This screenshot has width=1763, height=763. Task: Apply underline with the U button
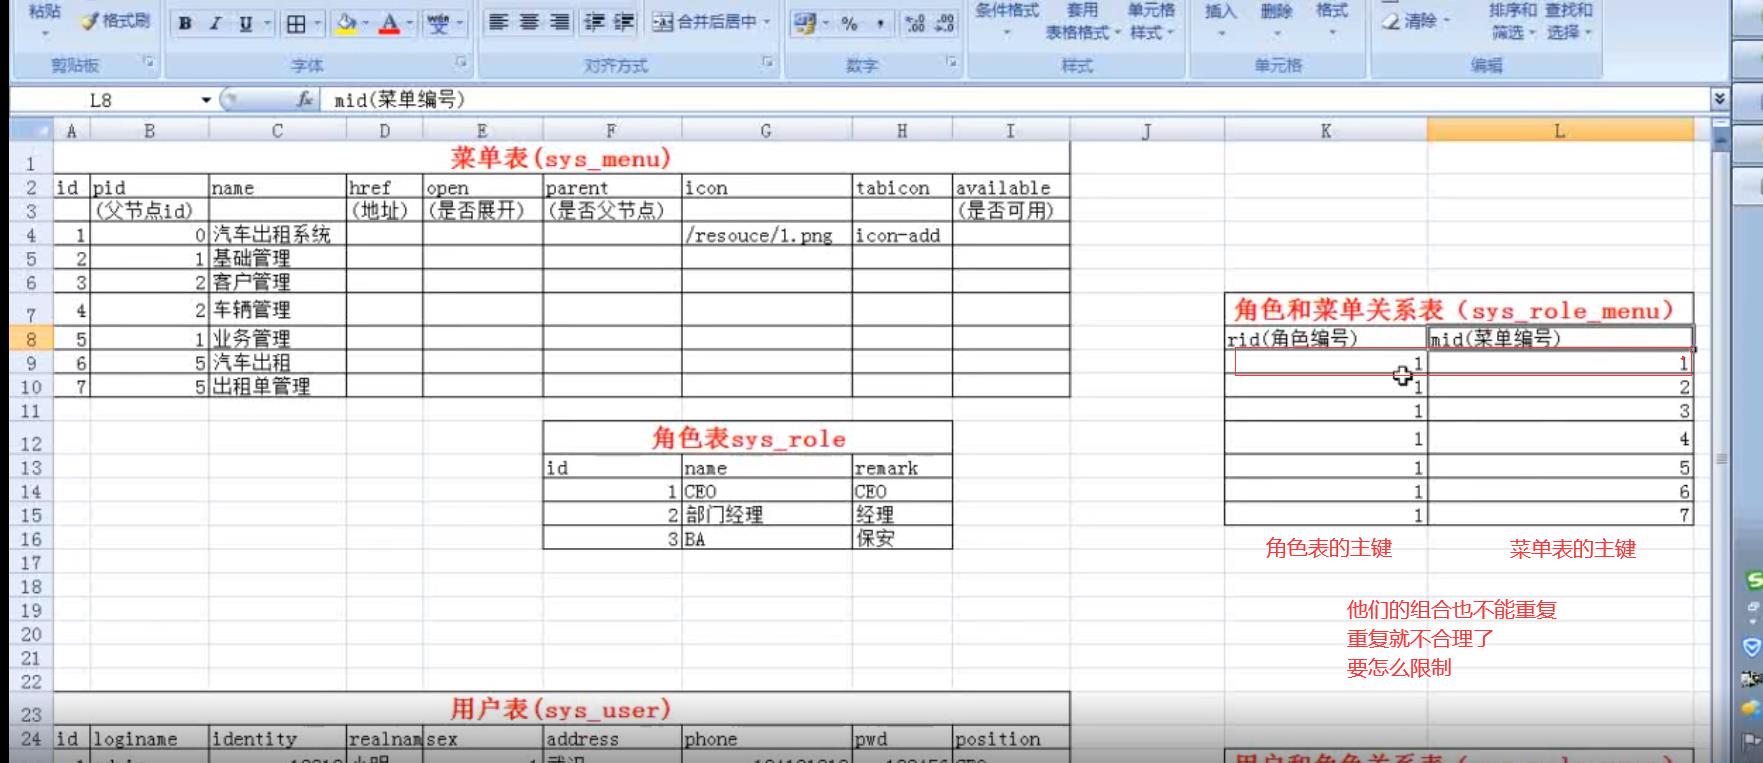tap(246, 24)
